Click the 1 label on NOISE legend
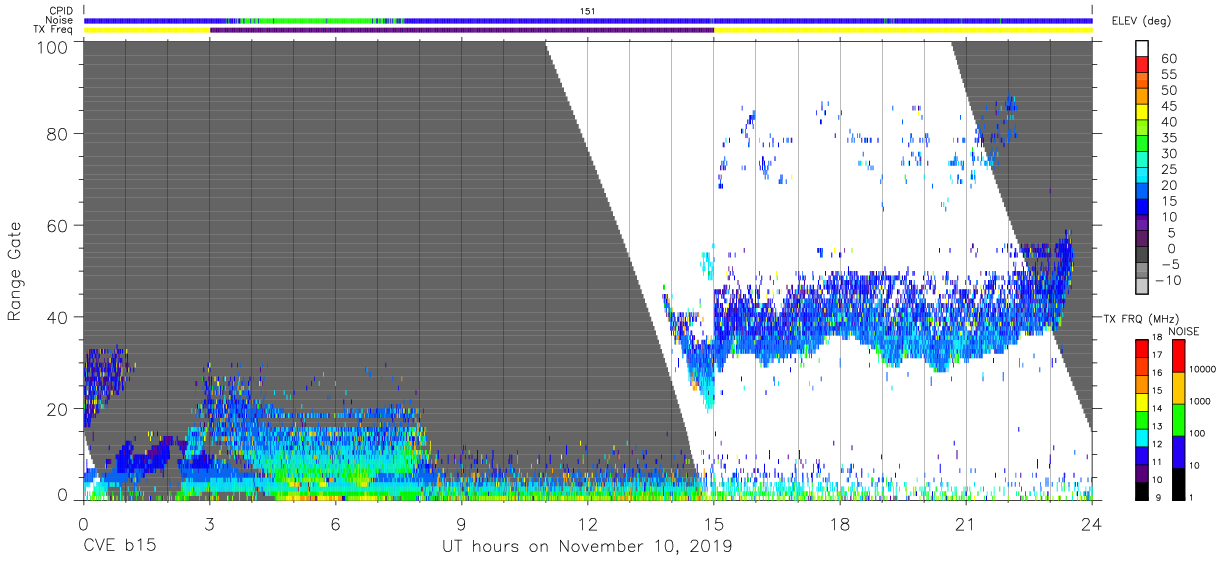The height and width of the screenshot is (567, 1228). click(x=1193, y=497)
